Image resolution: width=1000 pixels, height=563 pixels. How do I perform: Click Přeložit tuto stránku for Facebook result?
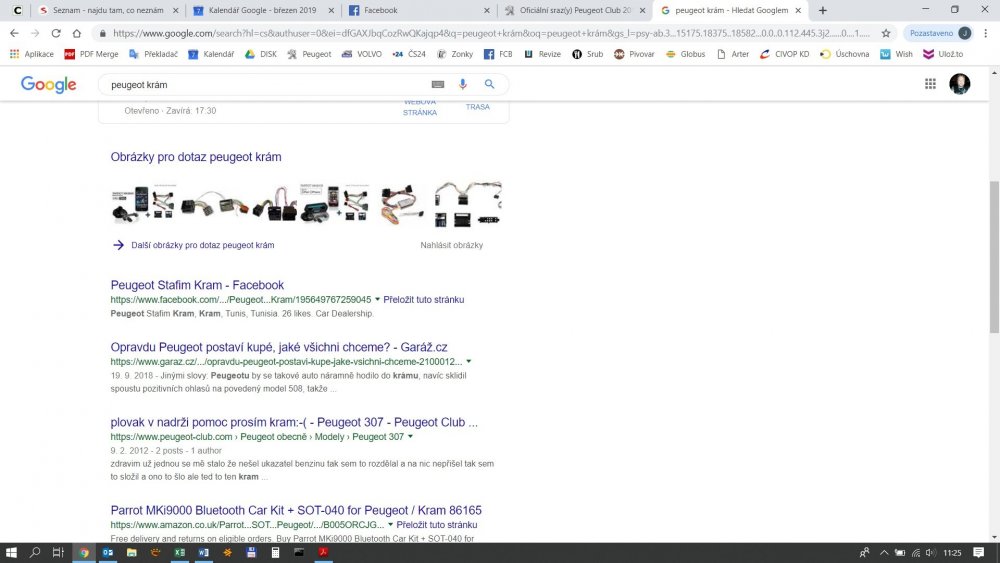click(423, 300)
